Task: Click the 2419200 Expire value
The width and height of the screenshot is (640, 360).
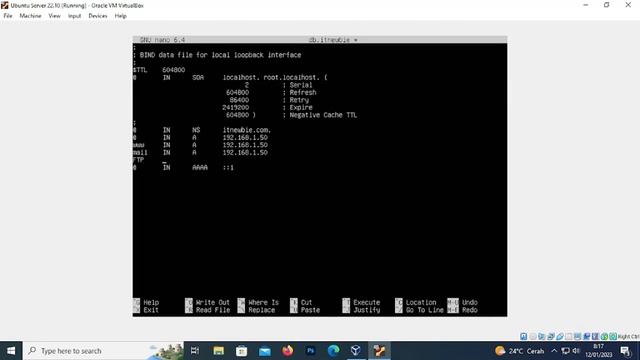Action: pos(236,107)
